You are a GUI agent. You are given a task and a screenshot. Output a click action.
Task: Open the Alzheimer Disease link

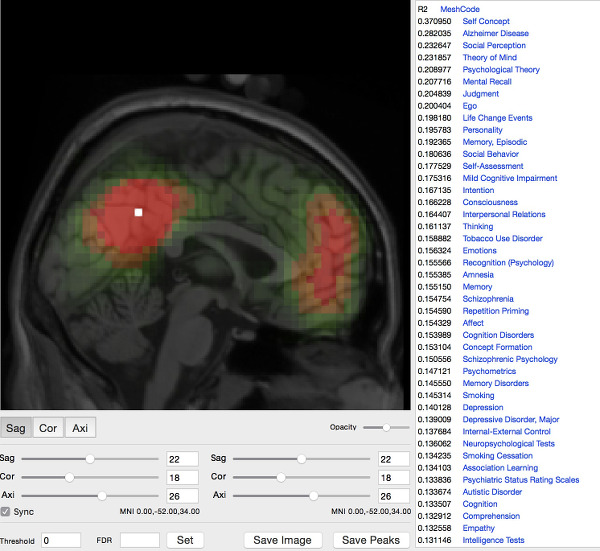[x=495, y=33]
